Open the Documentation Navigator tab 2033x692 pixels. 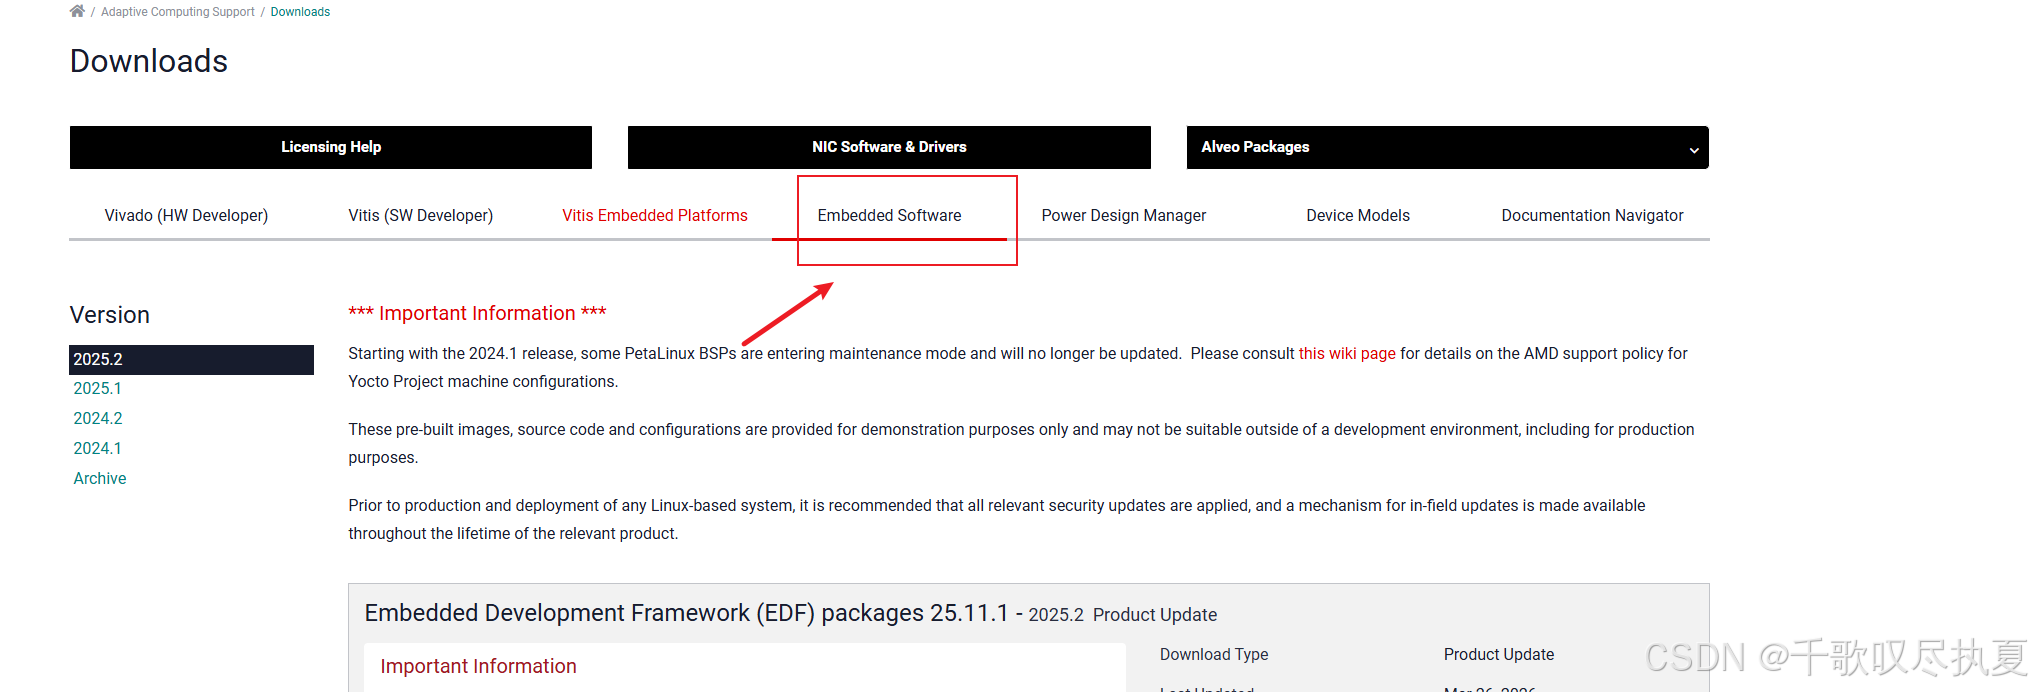click(1592, 215)
